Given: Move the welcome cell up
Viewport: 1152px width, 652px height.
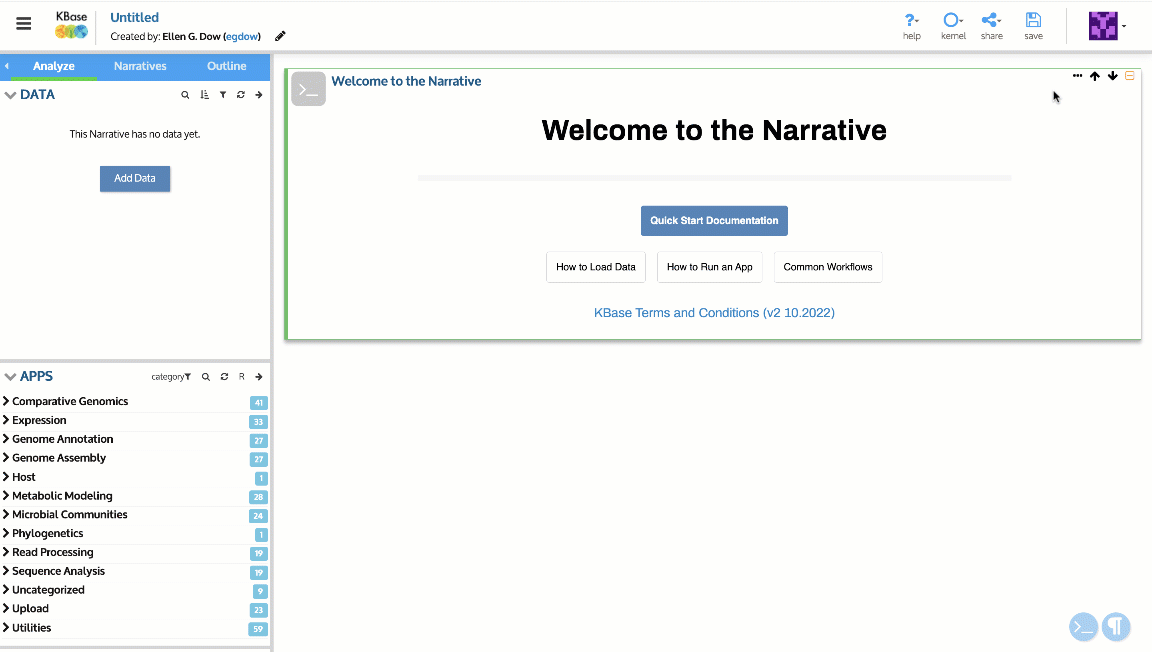Looking at the screenshot, I should (1095, 76).
